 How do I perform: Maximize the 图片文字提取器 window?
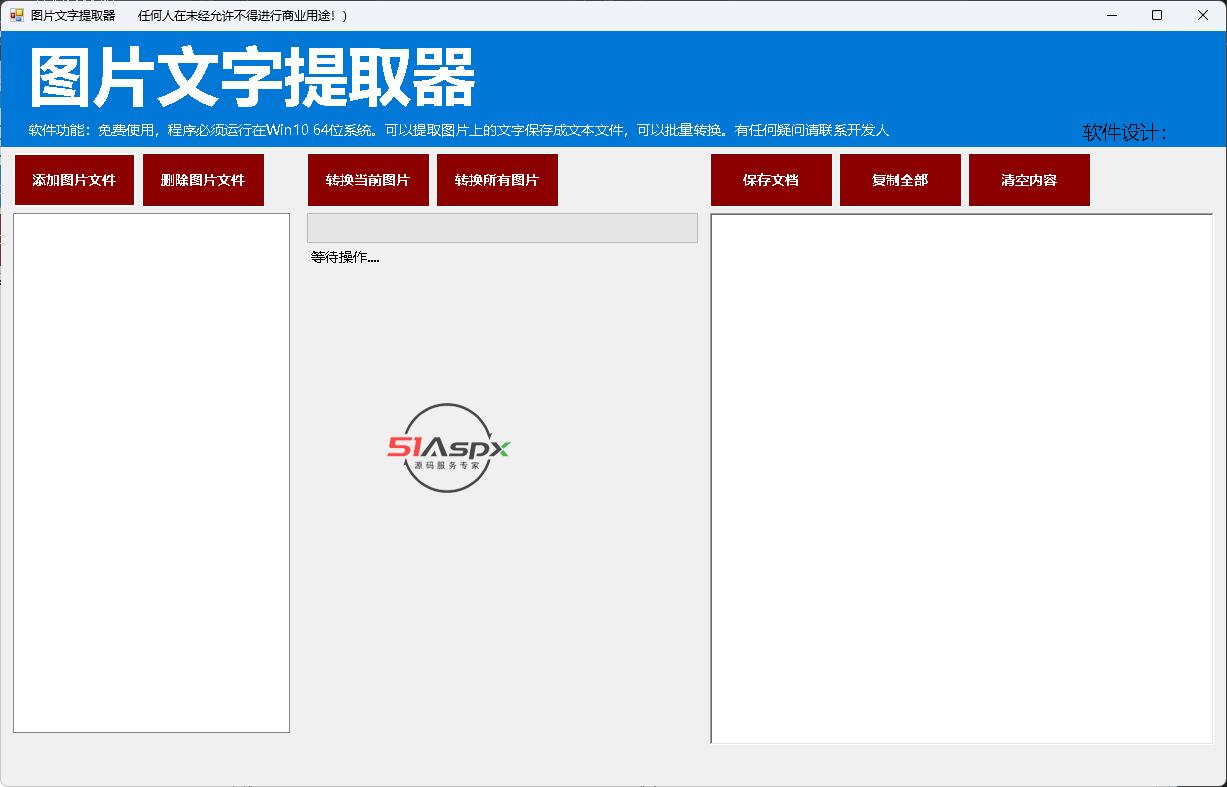coord(1157,15)
